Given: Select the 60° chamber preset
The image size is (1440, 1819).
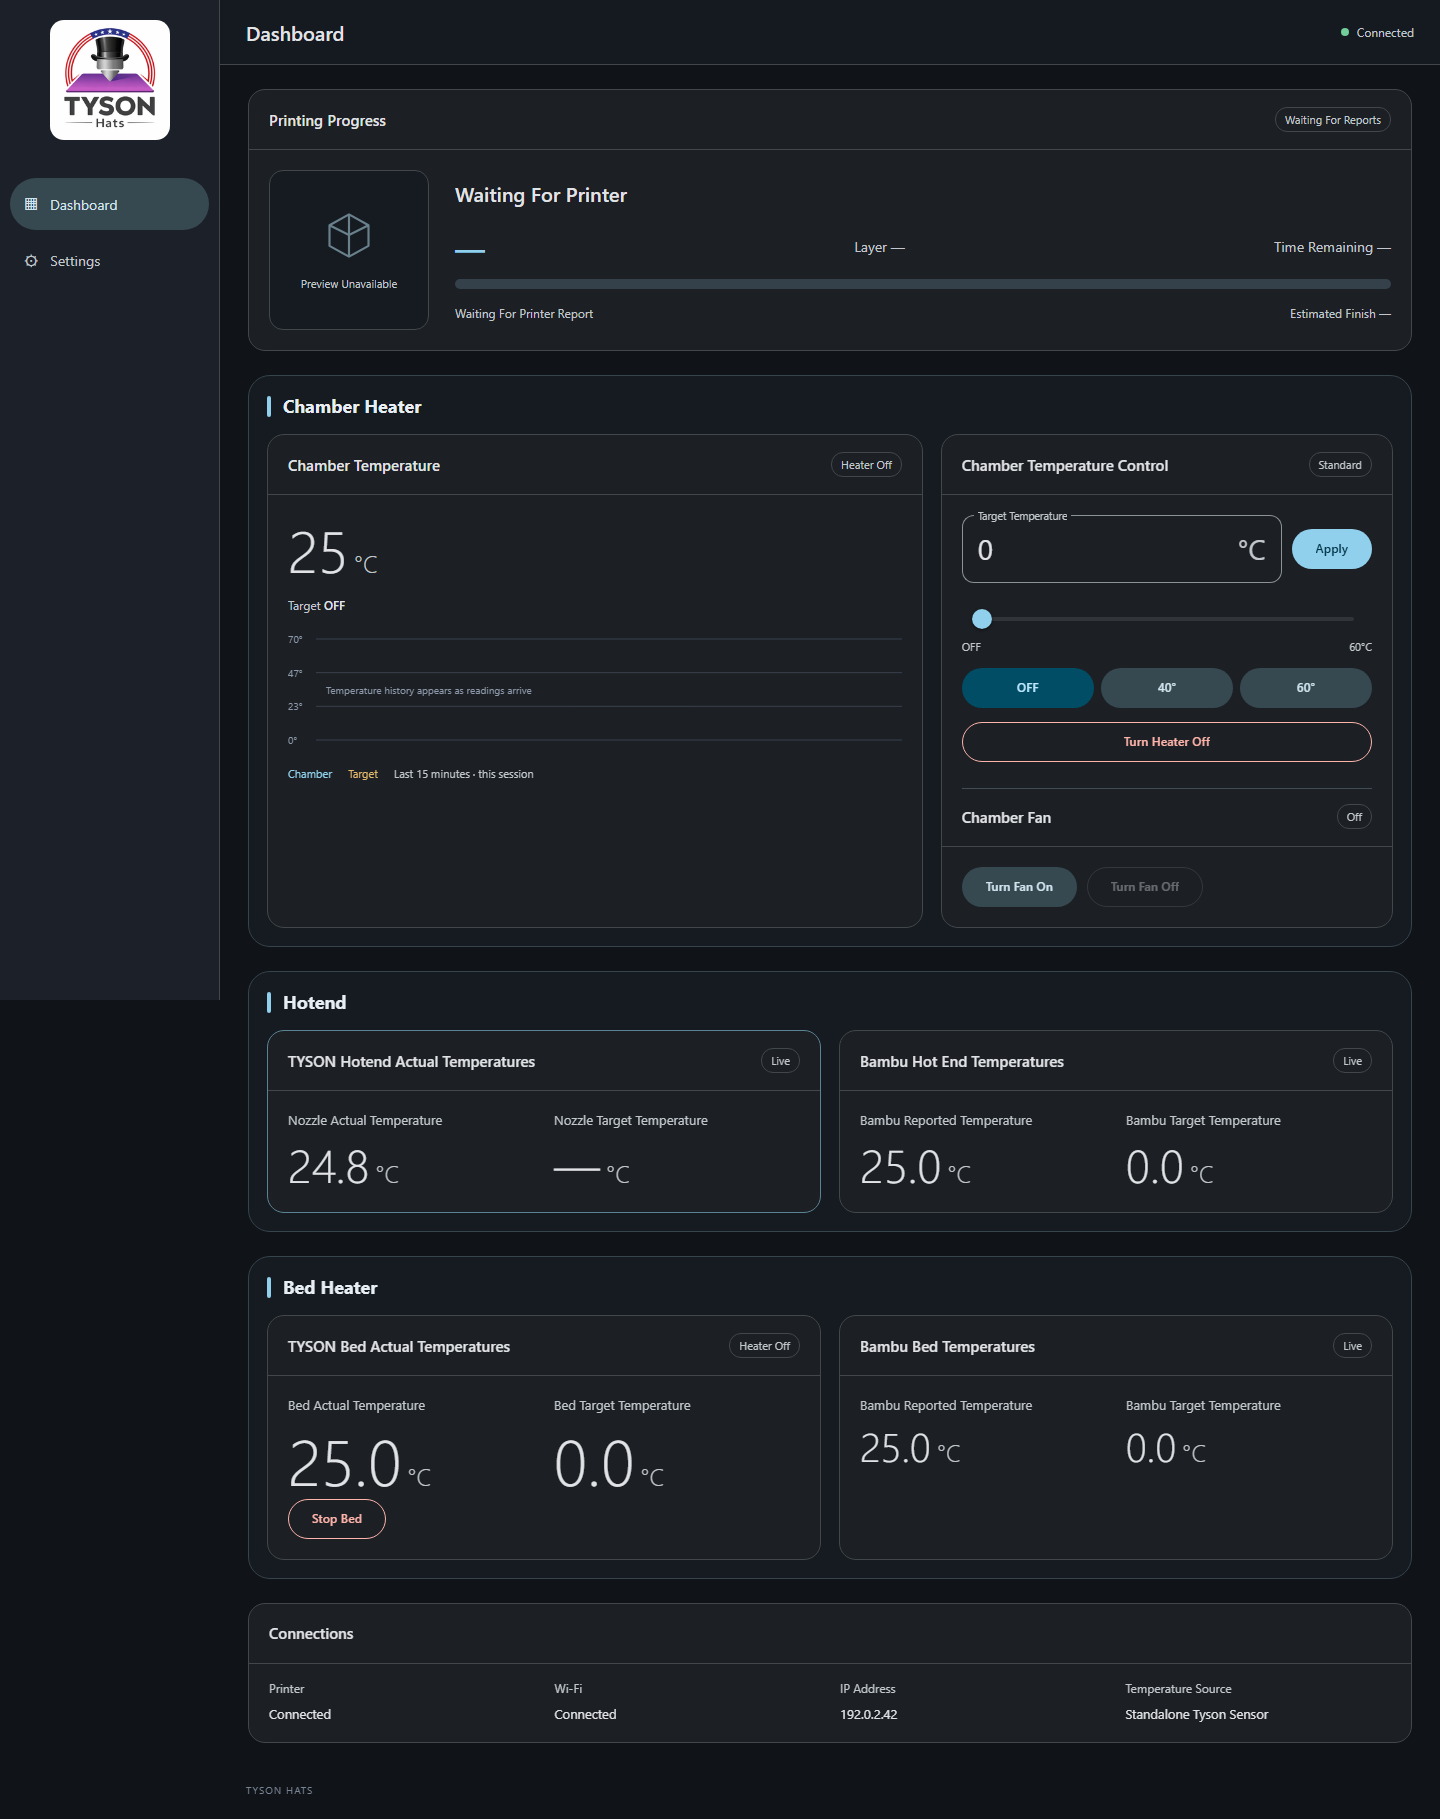Looking at the screenshot, I should click(1305, 688).
